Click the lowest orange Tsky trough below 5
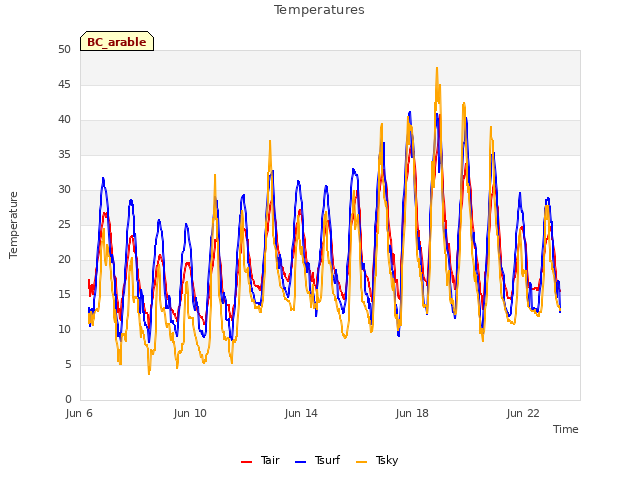Image resolution: width=640 pixels, height=480 pixels. point(149,373)
